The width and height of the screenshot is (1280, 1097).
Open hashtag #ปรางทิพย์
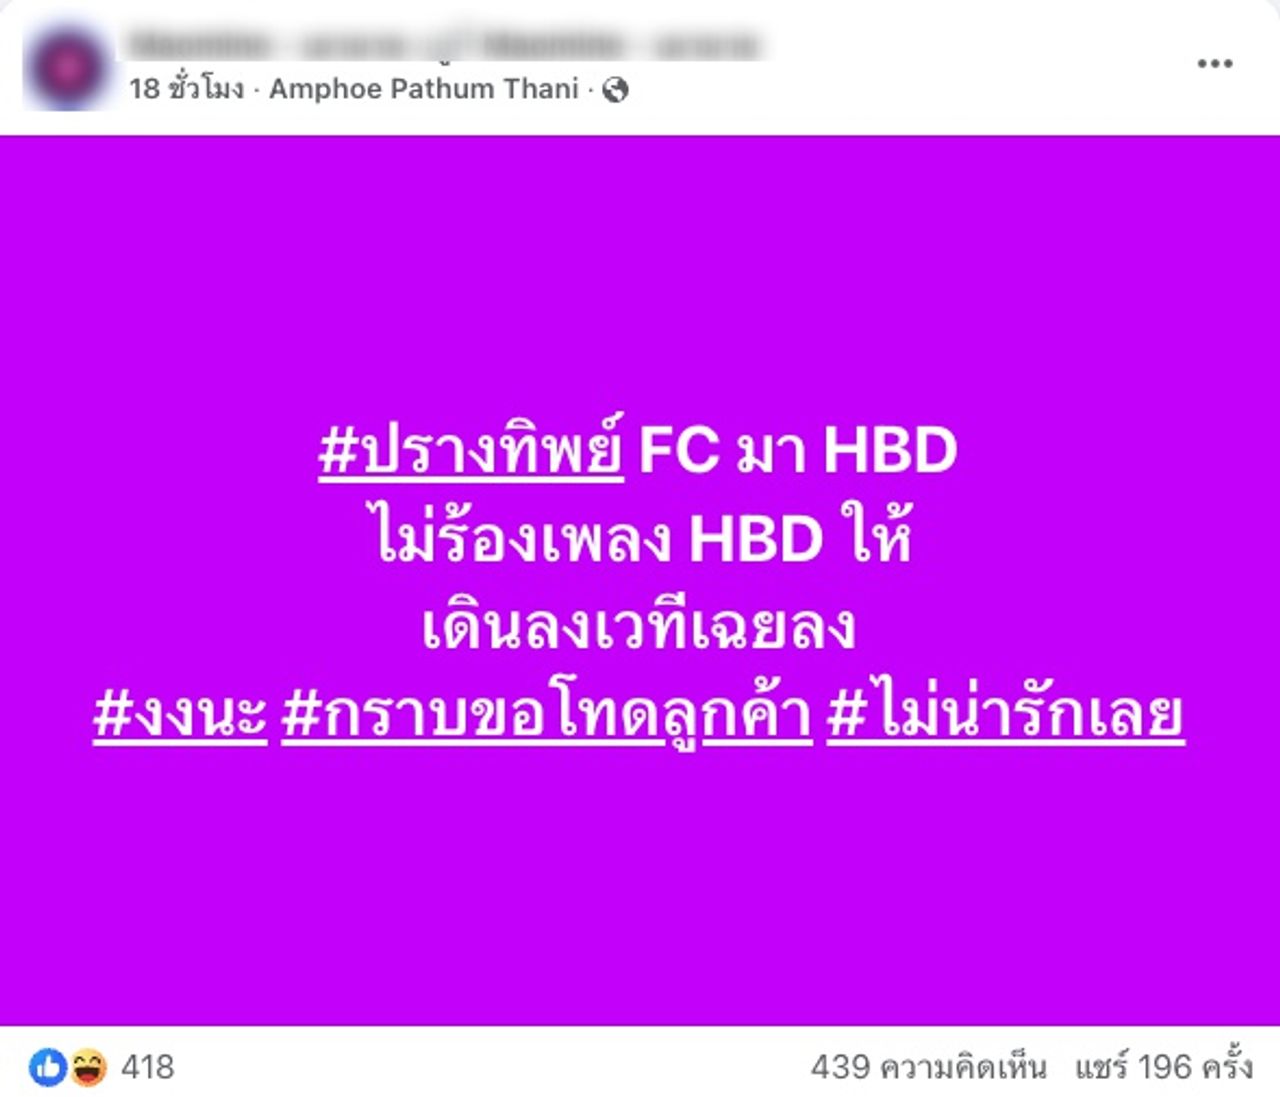[471, 450]
